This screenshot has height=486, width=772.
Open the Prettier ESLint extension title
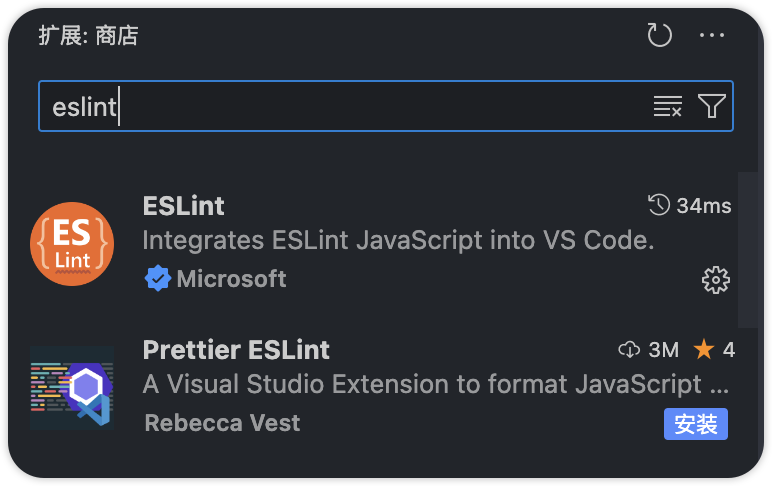tap(236, 350)
